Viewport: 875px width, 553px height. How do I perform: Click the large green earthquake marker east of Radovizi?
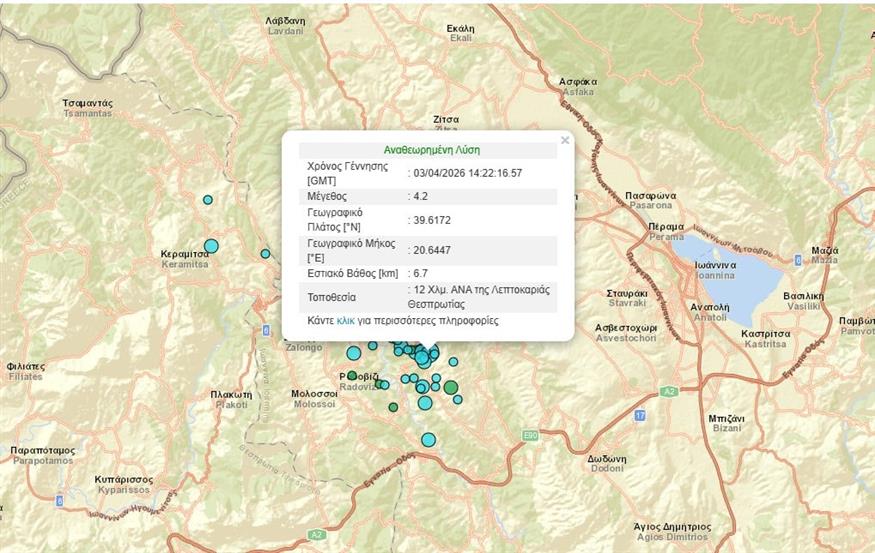point(451,388)
